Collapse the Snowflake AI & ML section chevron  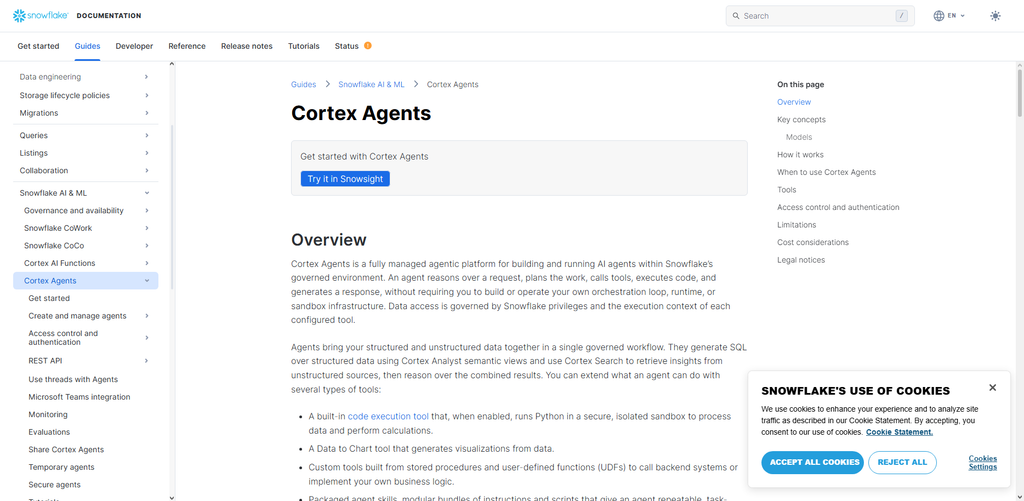147,193
